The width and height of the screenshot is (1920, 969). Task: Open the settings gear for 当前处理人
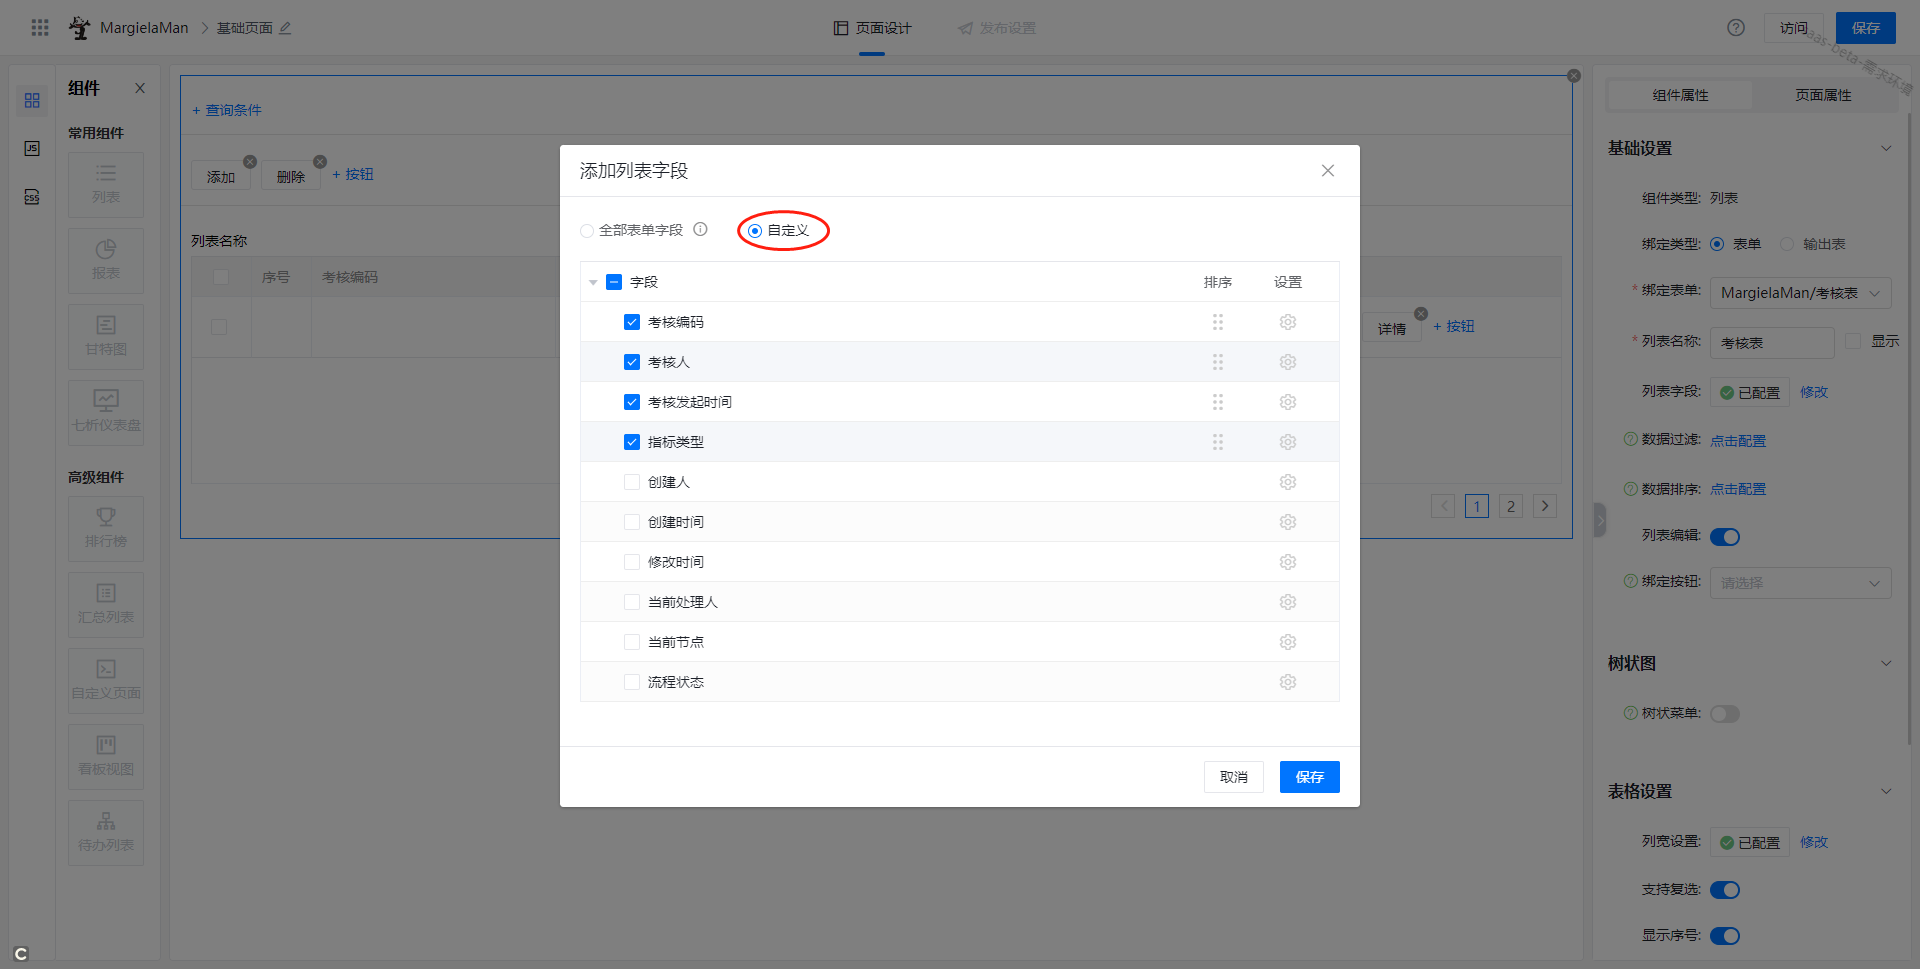pyautogui.click(x=1288, y=602)
